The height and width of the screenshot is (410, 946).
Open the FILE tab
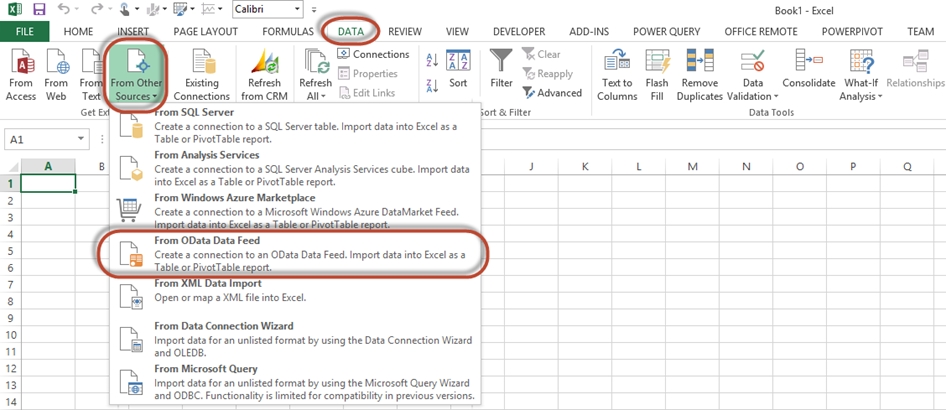(25, 31)
